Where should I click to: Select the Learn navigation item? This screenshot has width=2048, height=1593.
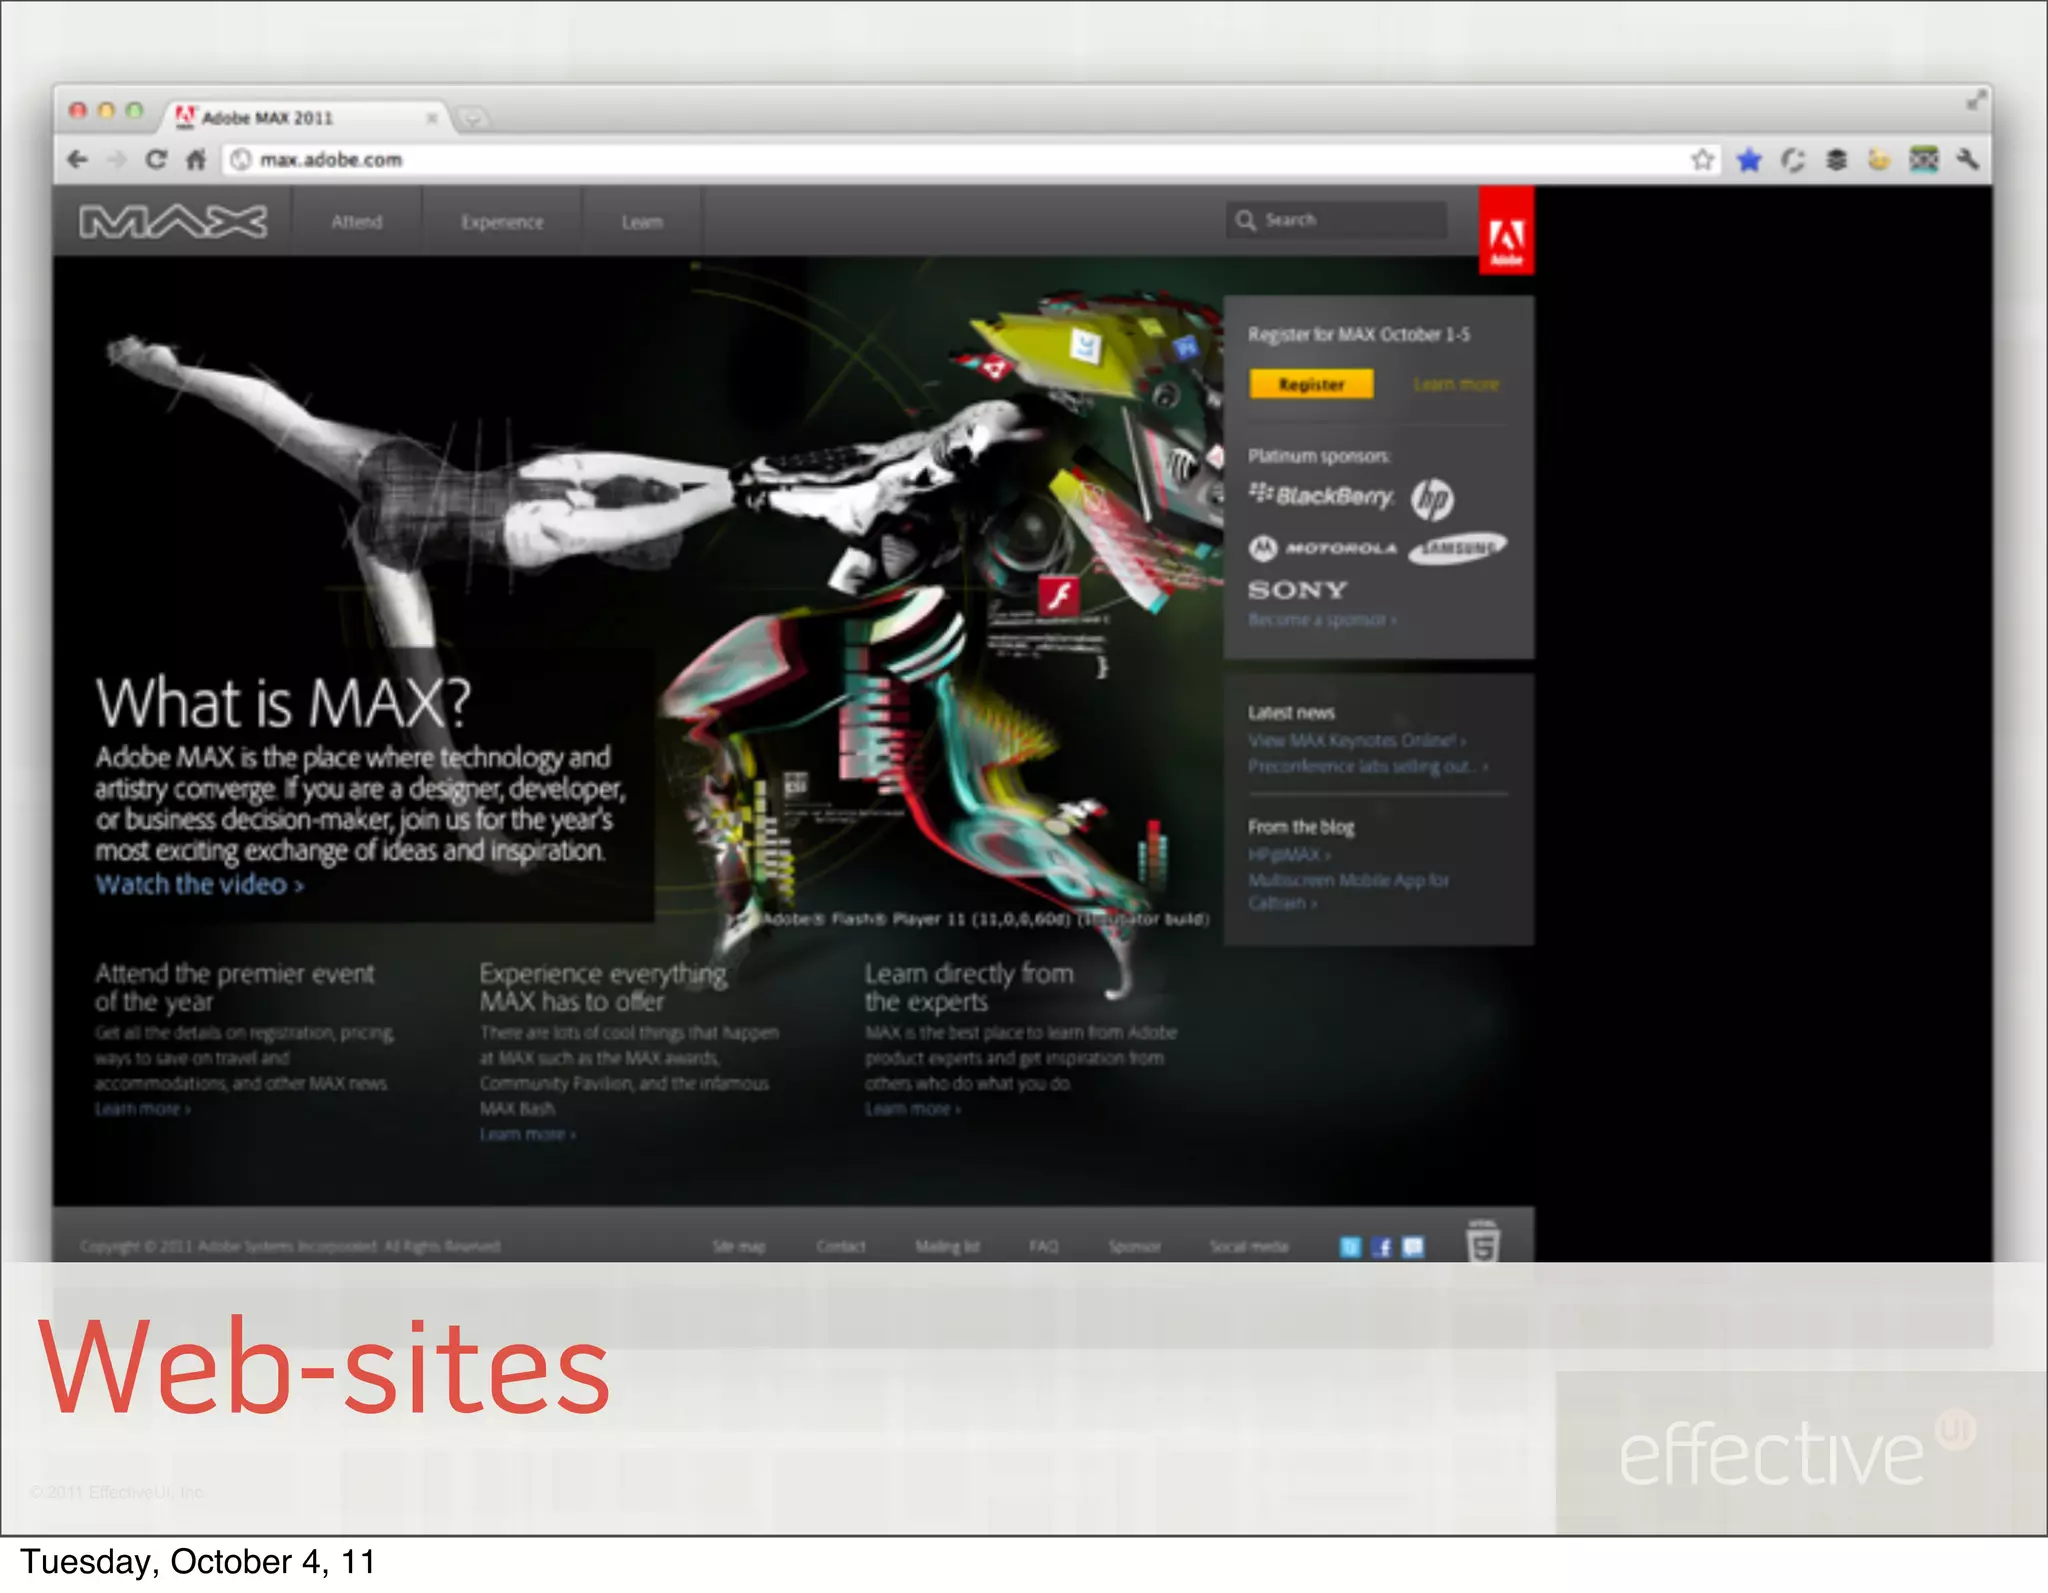point(642,222)
